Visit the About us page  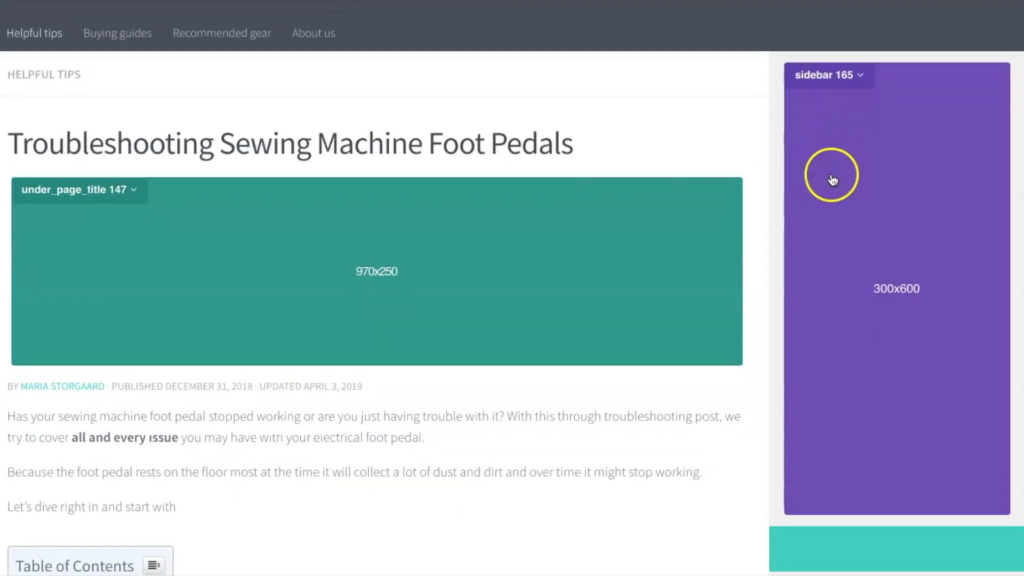pyautogui.click(x=313, y=33)
